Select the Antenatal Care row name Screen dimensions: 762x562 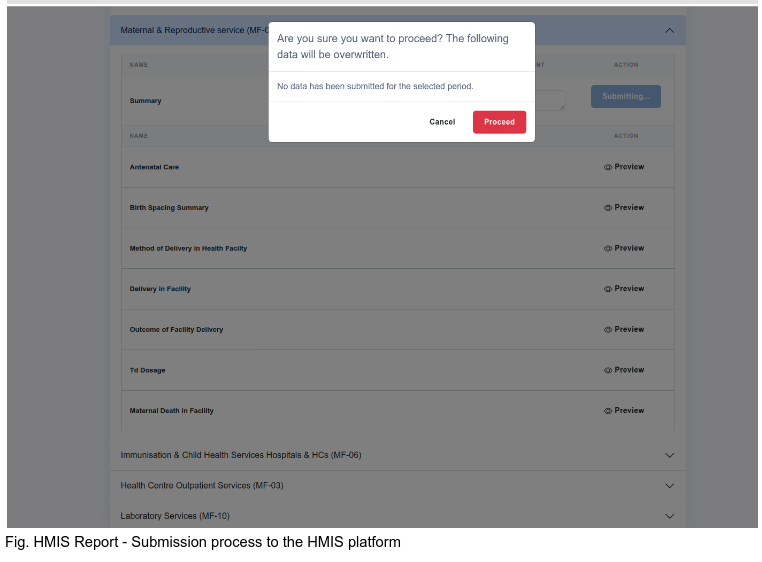pyautogui.click(x=154, y=167)
